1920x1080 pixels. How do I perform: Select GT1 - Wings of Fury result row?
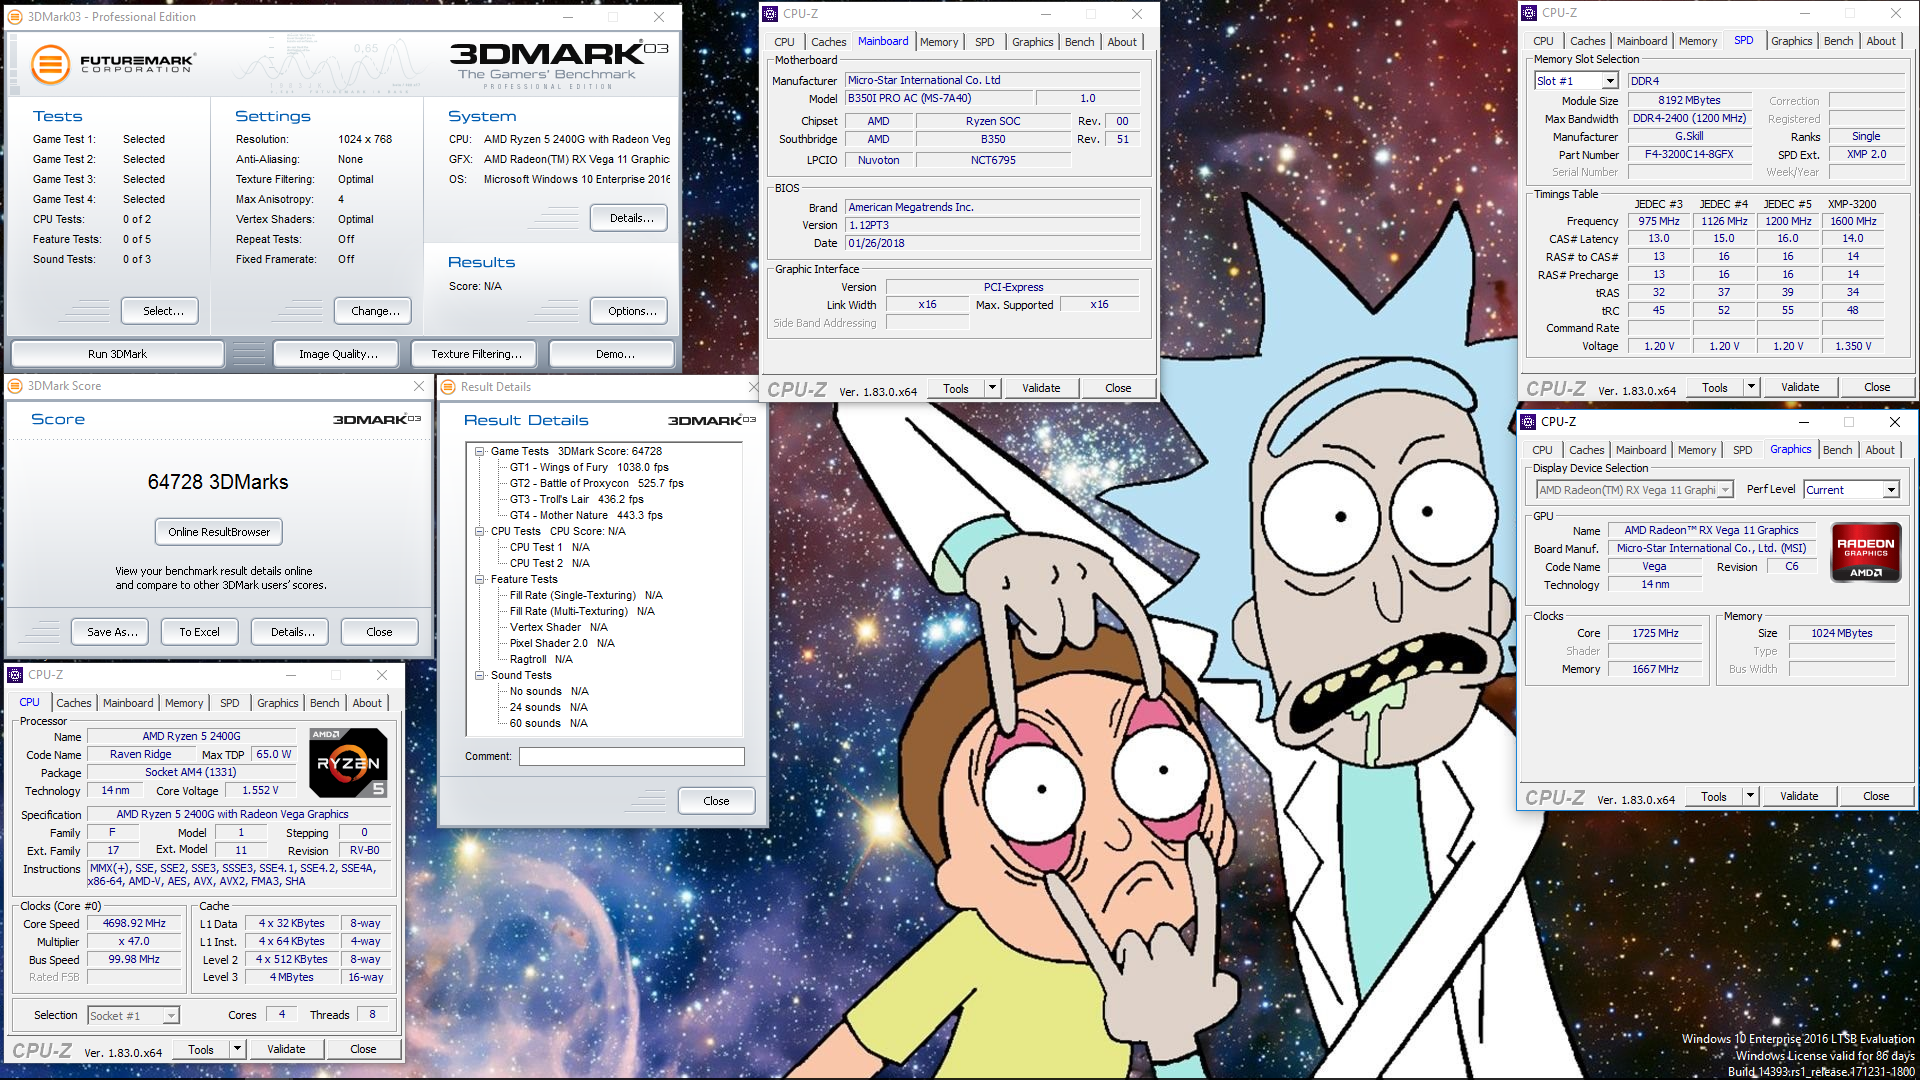(589, 467)
